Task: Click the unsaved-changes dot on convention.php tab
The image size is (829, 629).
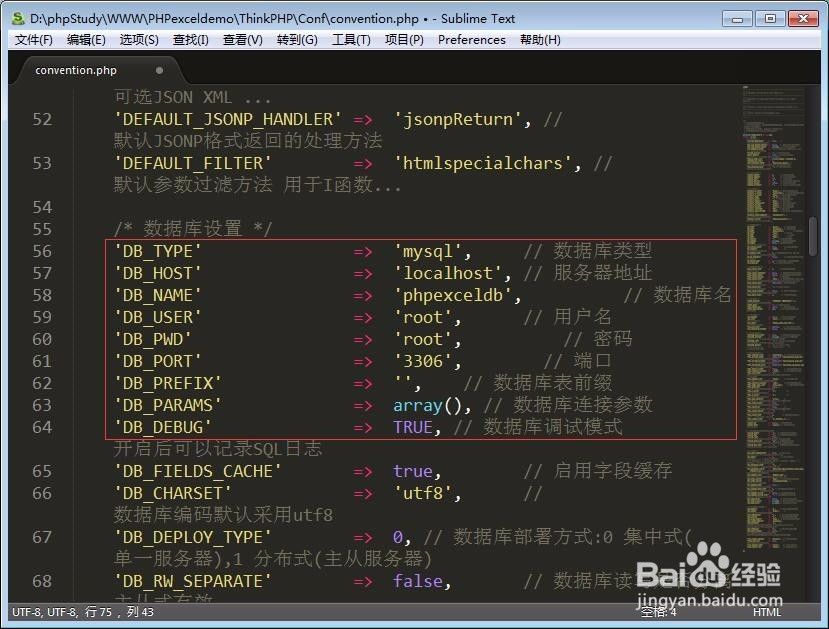Action: point(159,70)
